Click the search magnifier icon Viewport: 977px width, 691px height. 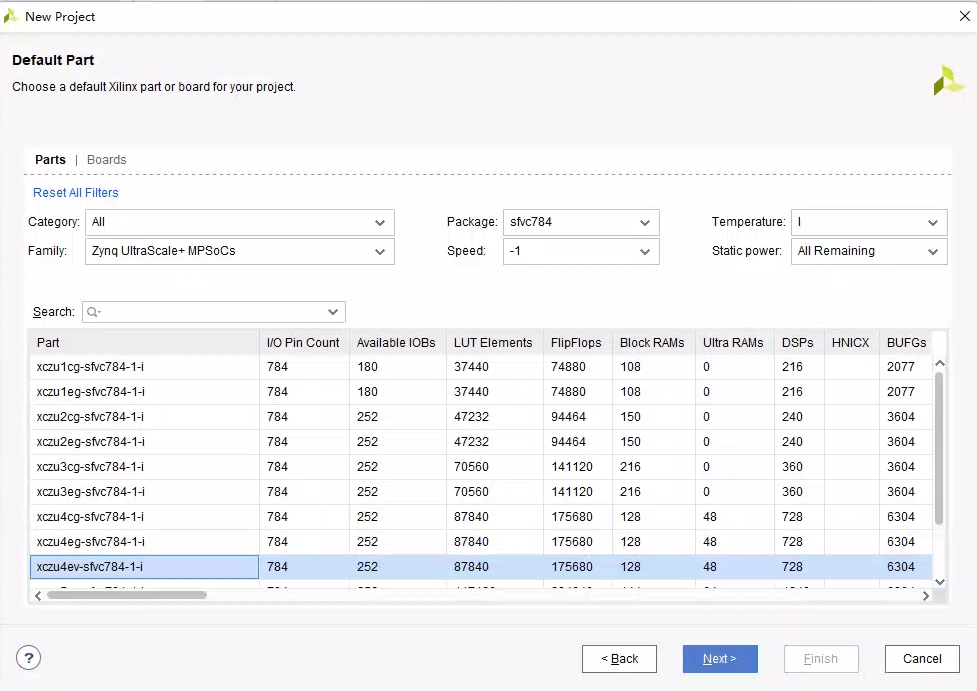[93, 312]
